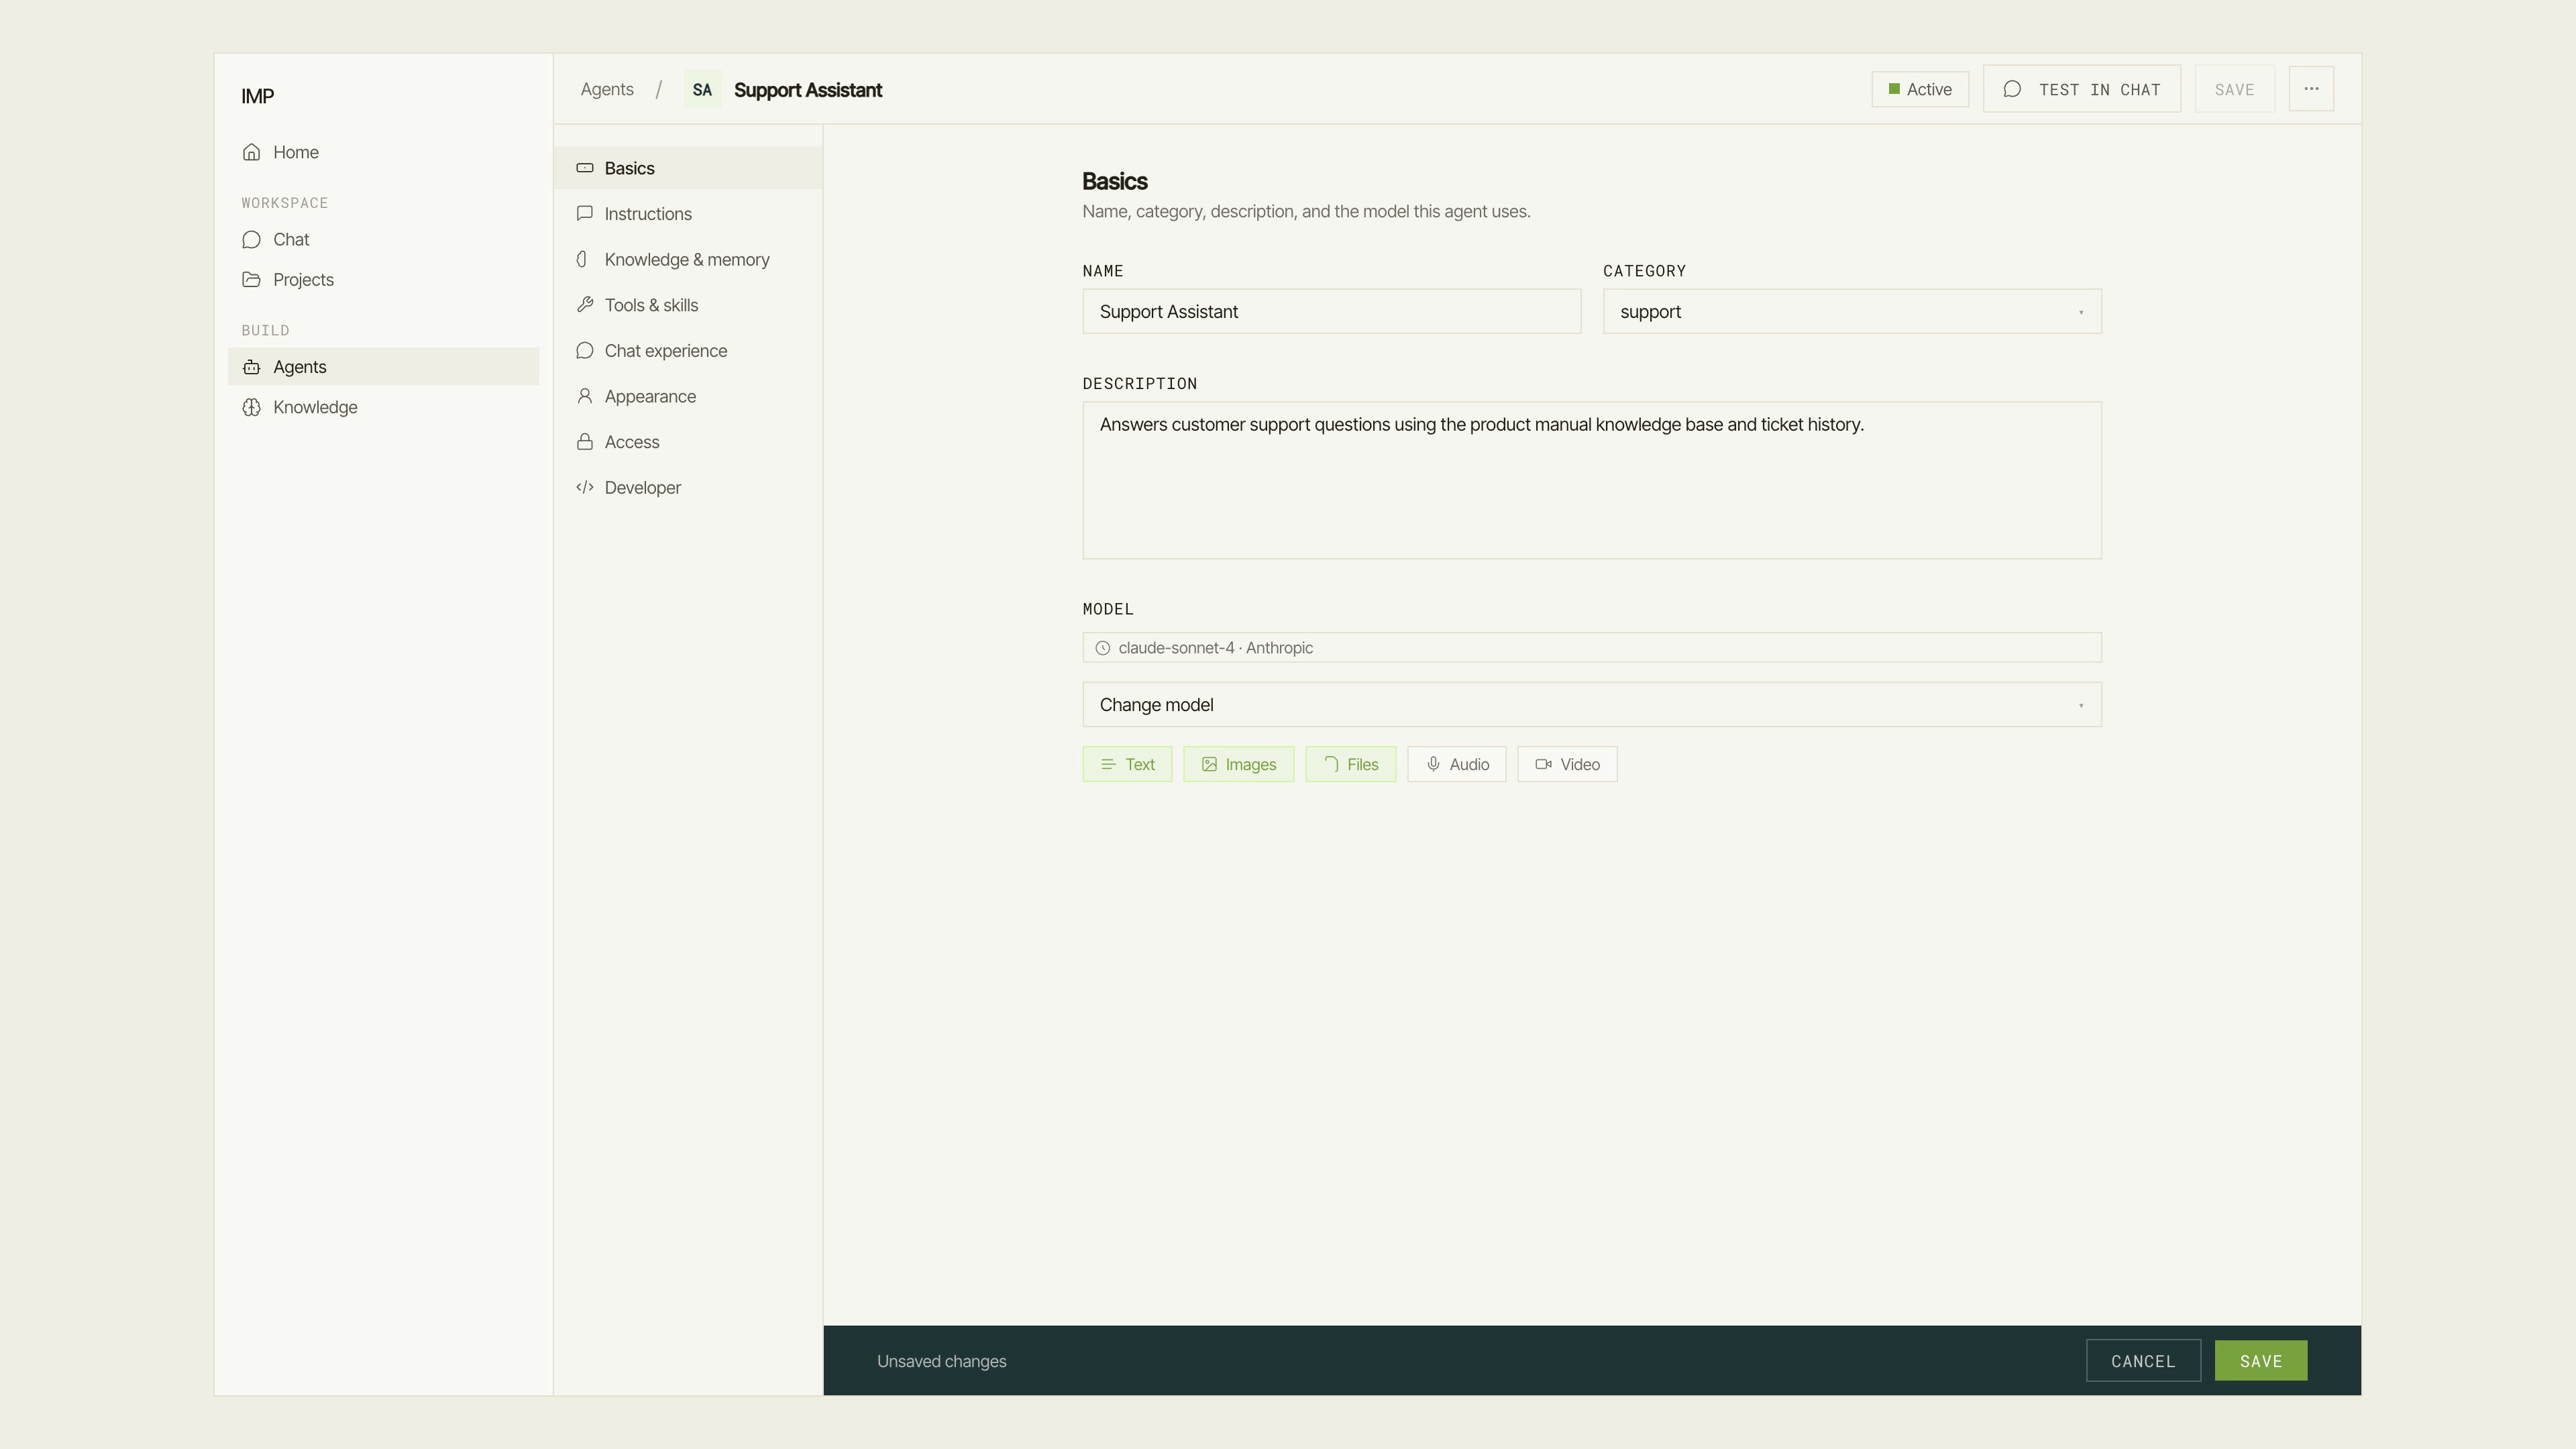Click the Knowledge & memory icon

(582, 259)
